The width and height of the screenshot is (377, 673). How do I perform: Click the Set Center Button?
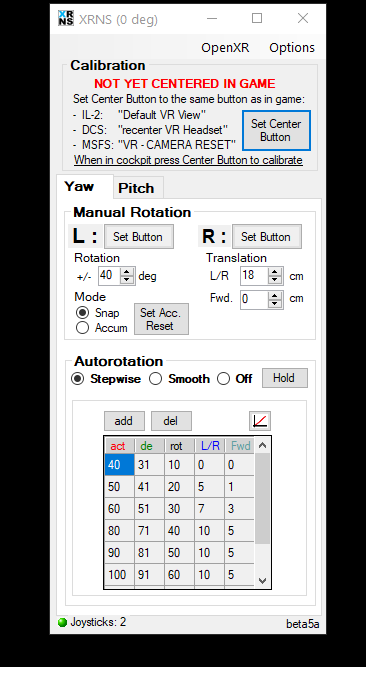click(276, 130)
